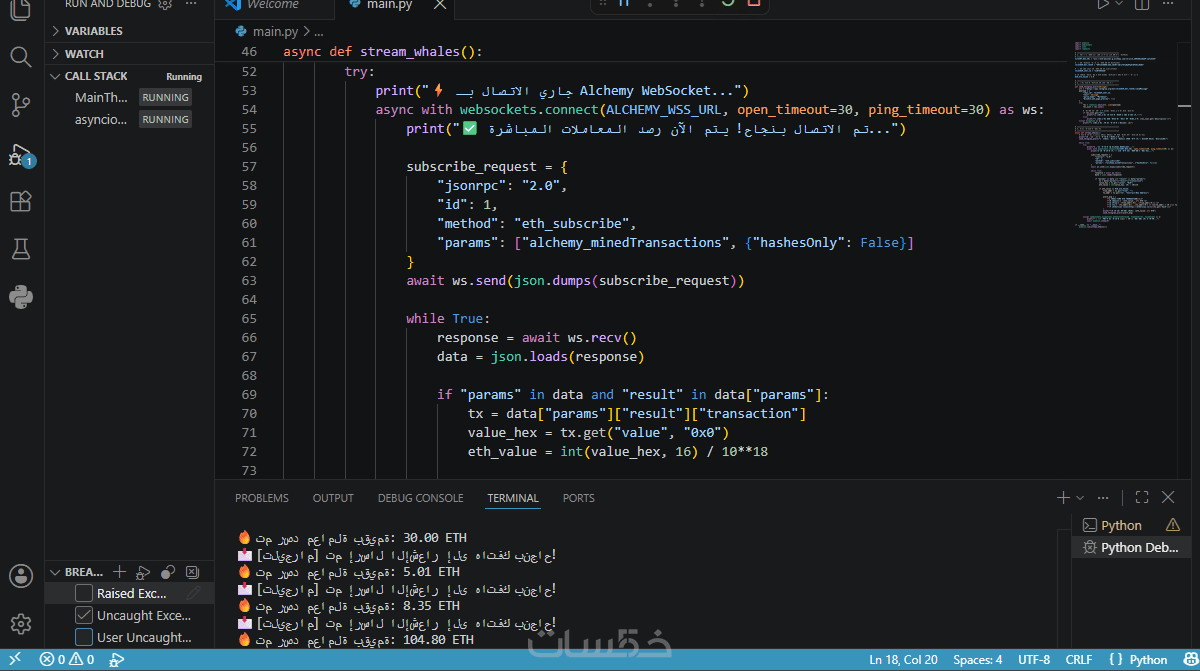
Task: Click warning icon on Python terminal entry
Action: click(x=1173, y=525)
